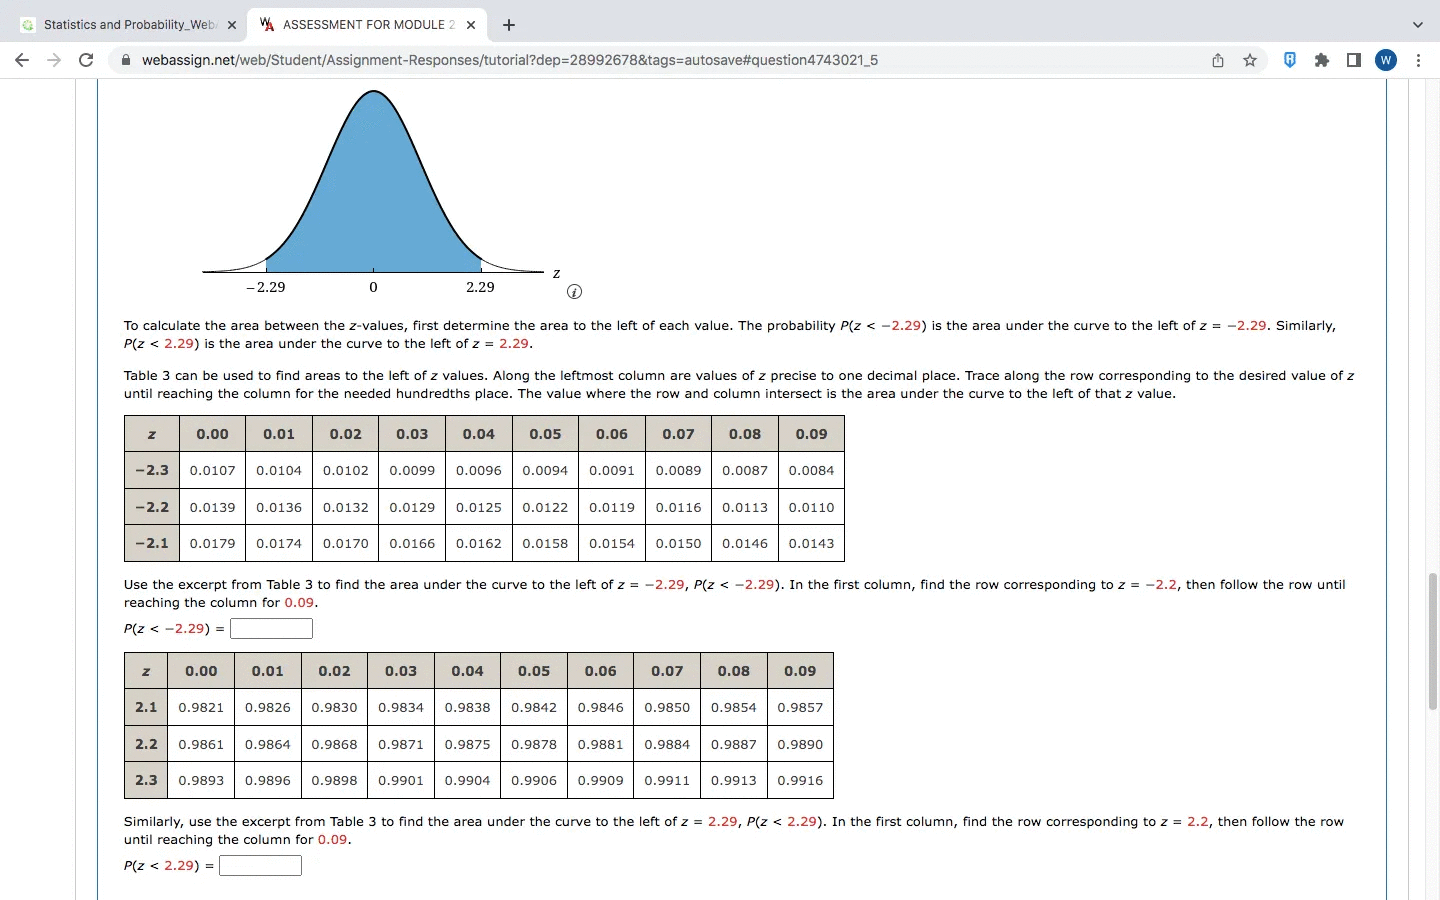
Task: Select cell 0.9916 in the 2.3 row
Action: coord(800,780)
